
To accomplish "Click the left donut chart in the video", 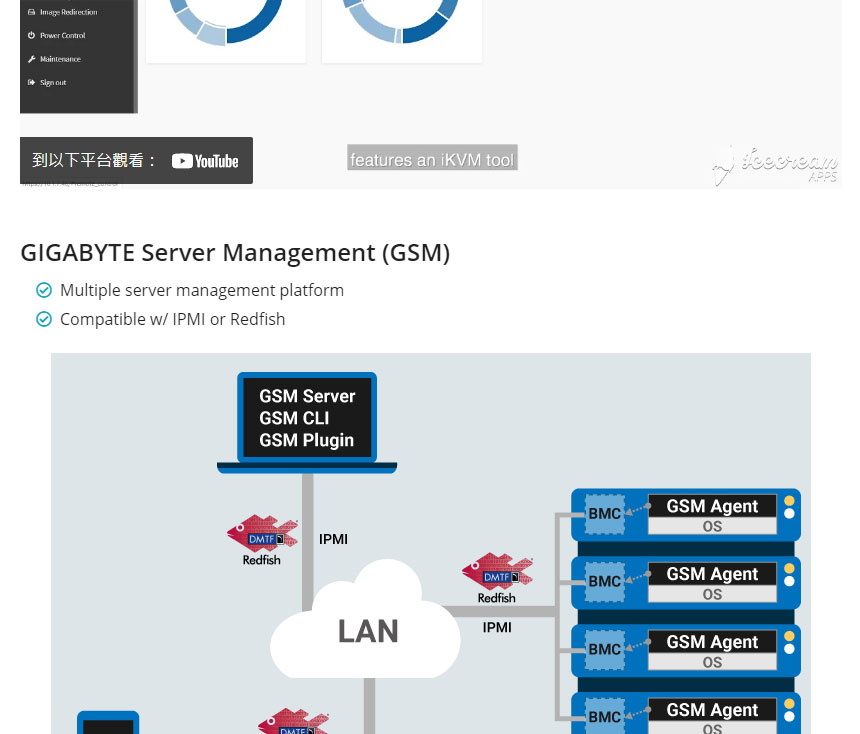I will click(226, 21).
